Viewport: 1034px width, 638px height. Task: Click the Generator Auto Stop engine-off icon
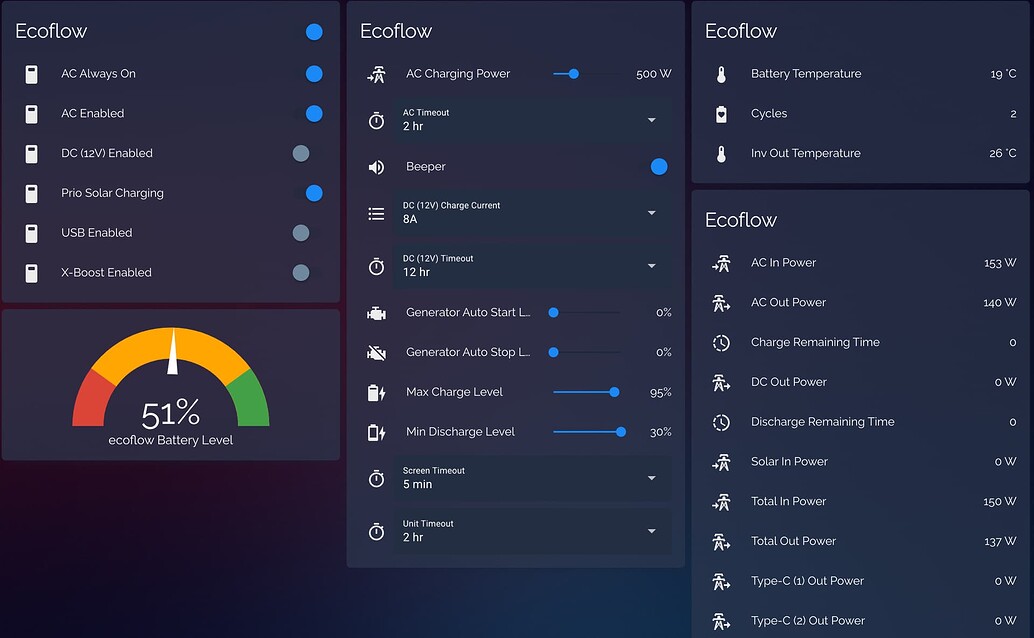click(x=376, y=353)
